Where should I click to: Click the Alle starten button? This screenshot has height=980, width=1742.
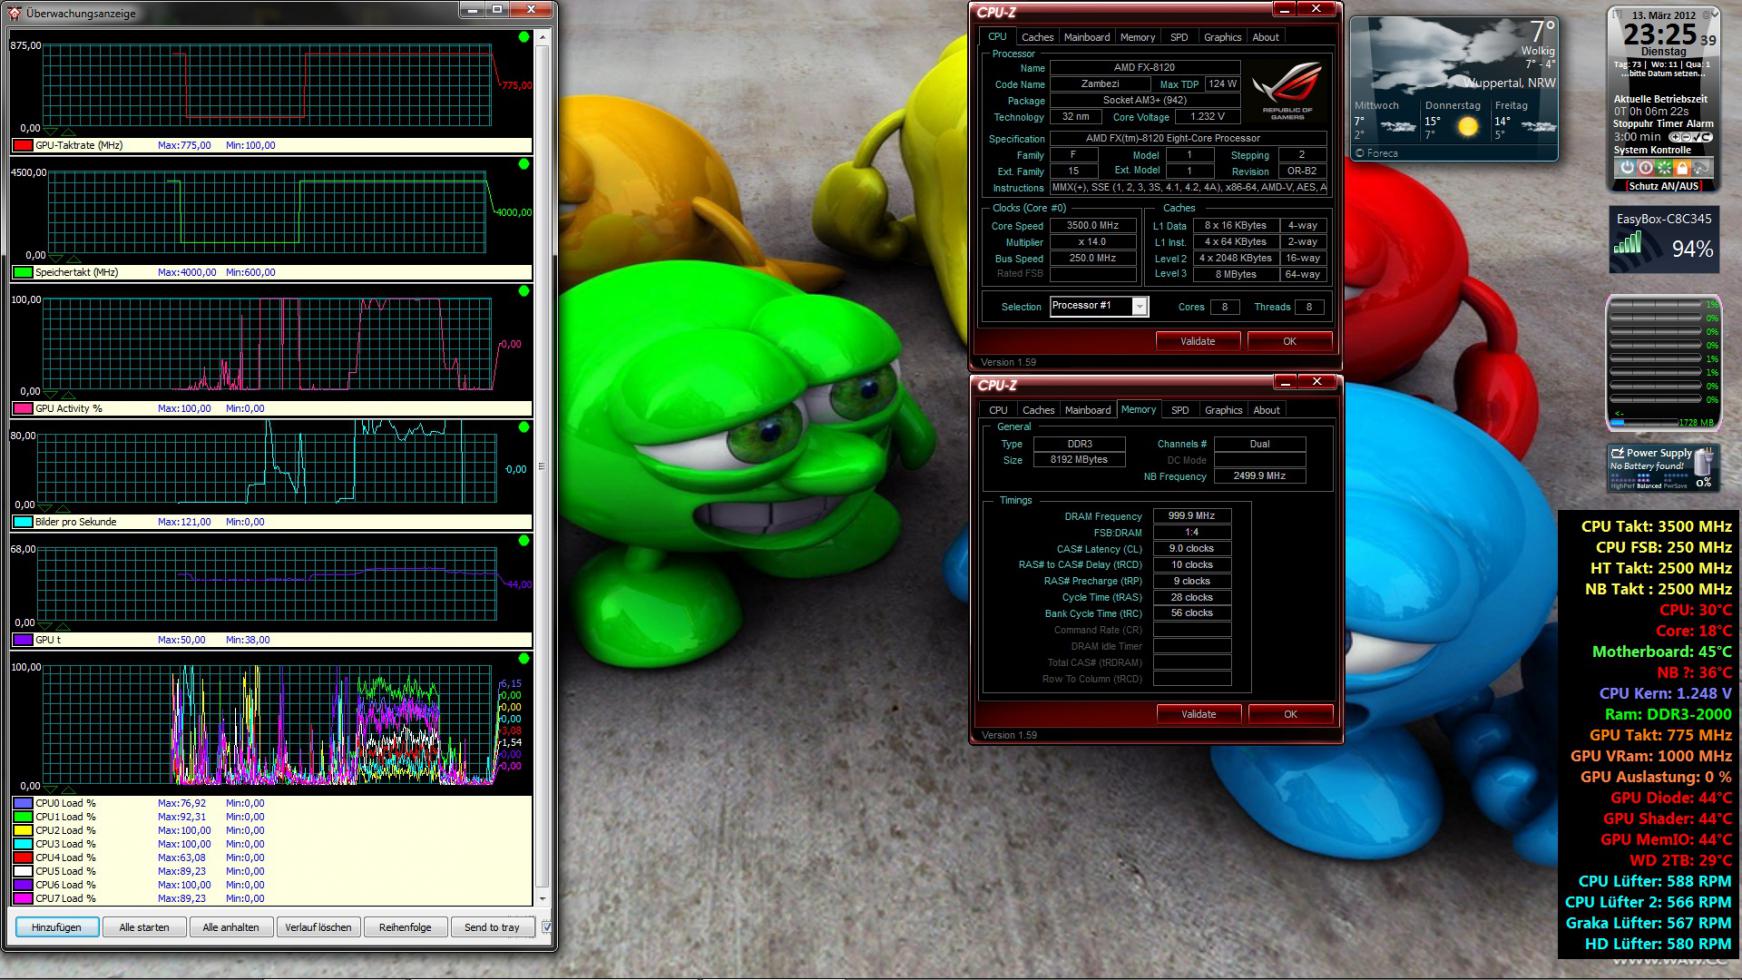click(x=144, y=927)
